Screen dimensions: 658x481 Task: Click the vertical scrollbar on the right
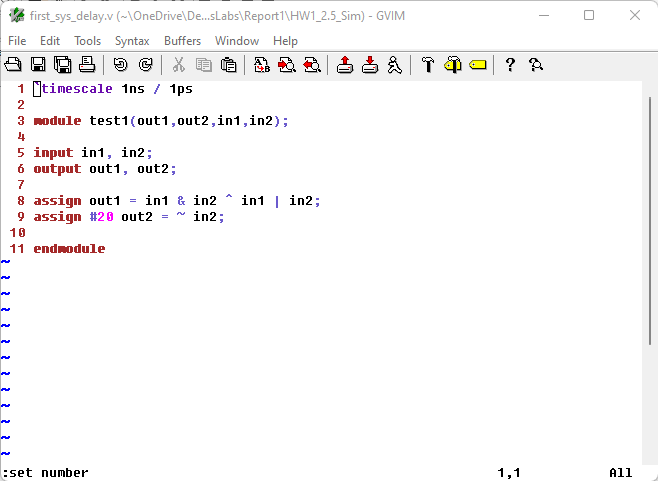click(x=649, y=270)
